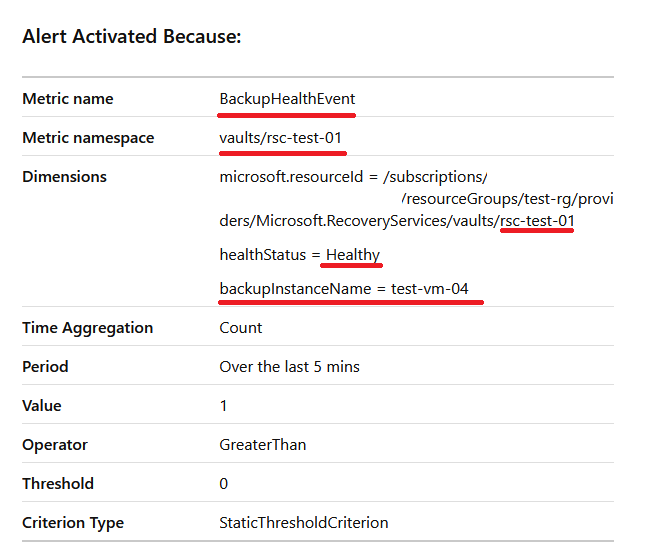This screenshot has height=559, width=659.
Task: Click the 'Period' label
Action: (45, 367)
